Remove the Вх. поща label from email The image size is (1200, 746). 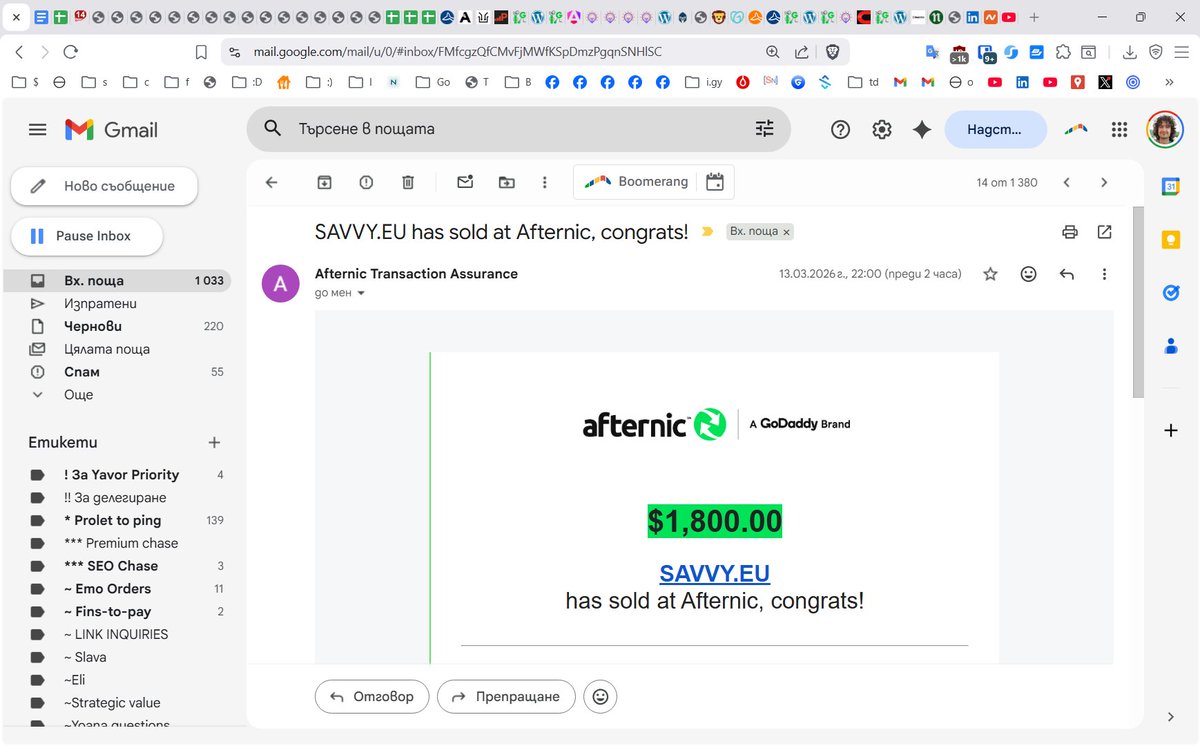(786, 232)
